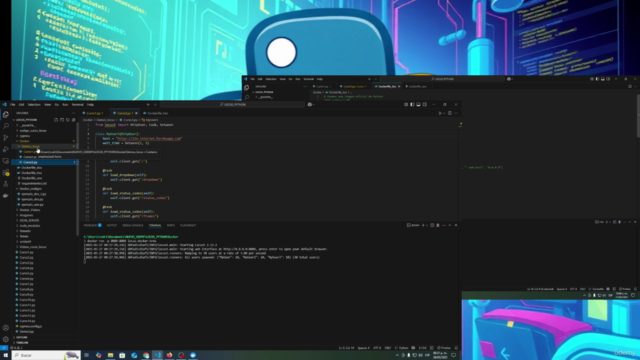Image resolution: width=640 pixels, height=360 pixels.
Task: Open the run button dropdown arrow
Action: (x=444, y=113)
